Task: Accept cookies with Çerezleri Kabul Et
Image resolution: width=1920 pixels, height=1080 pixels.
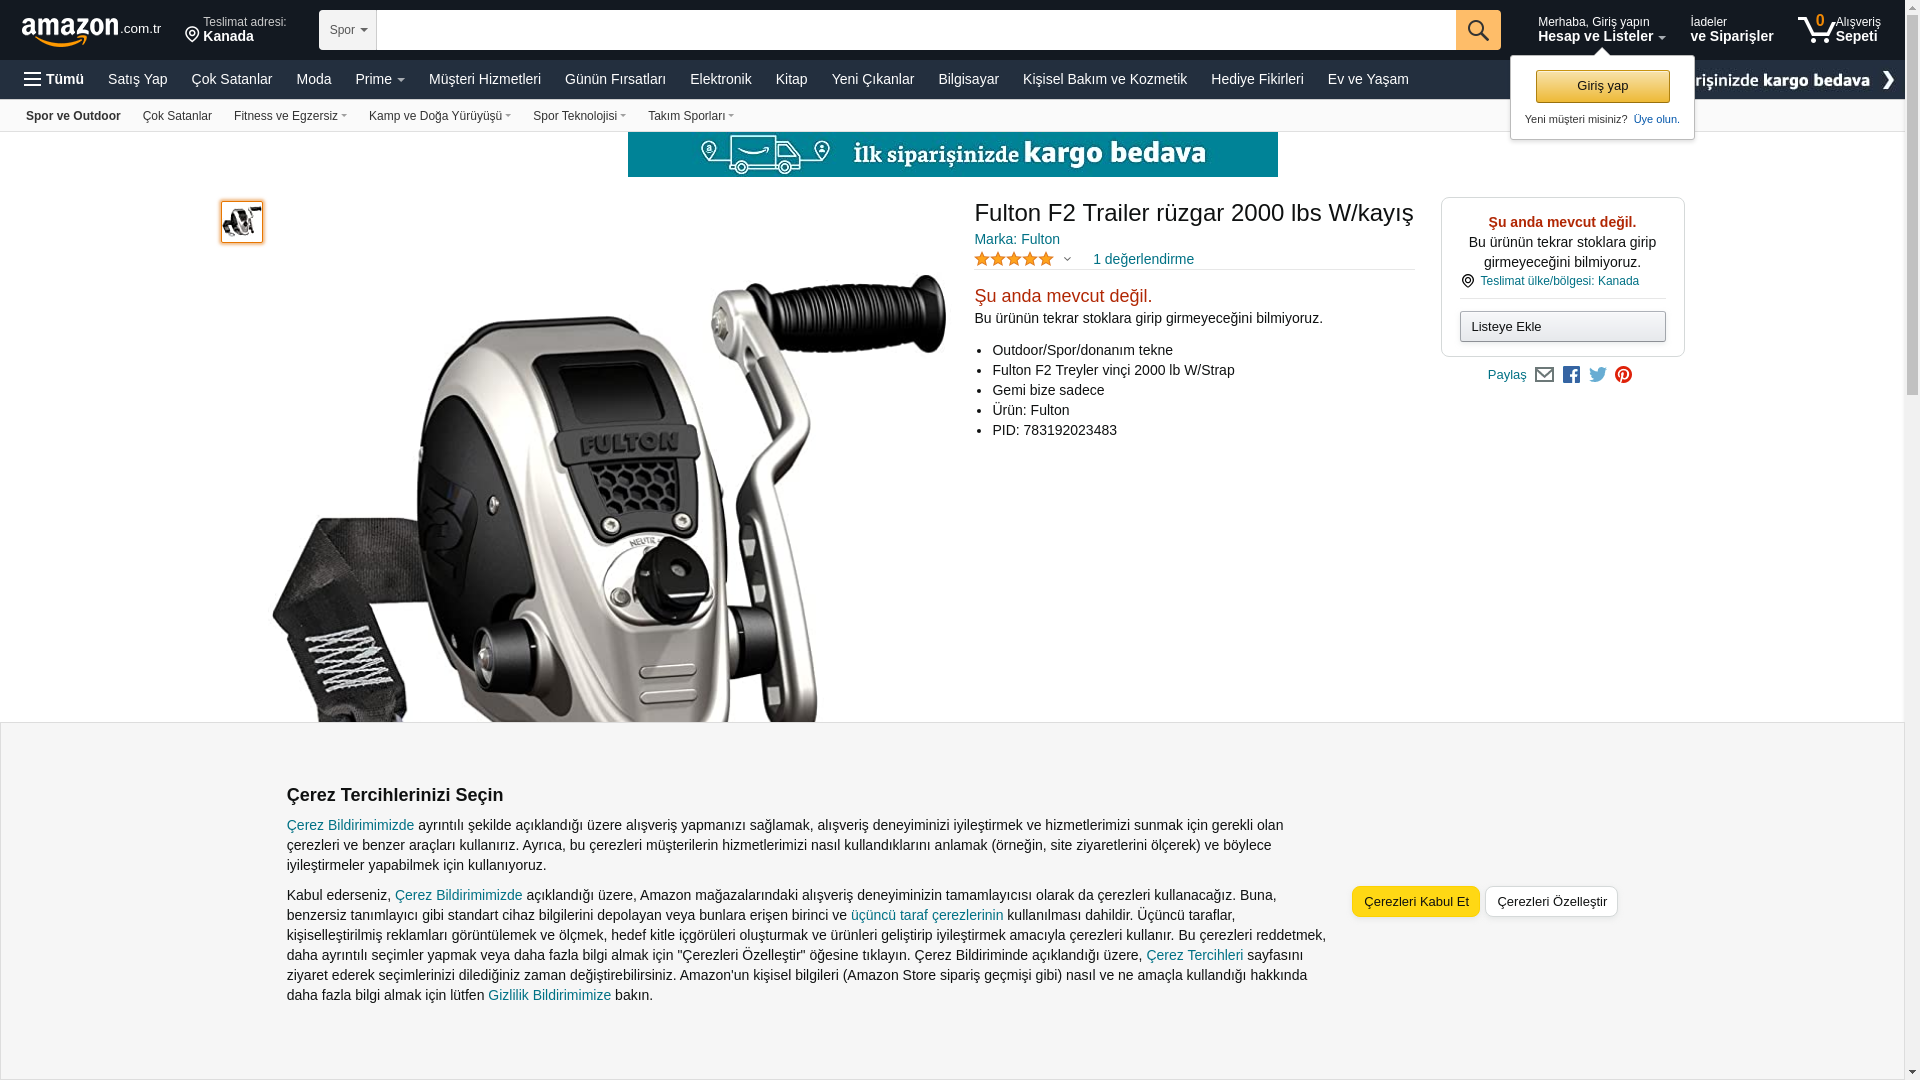Action: point(1416,902)
